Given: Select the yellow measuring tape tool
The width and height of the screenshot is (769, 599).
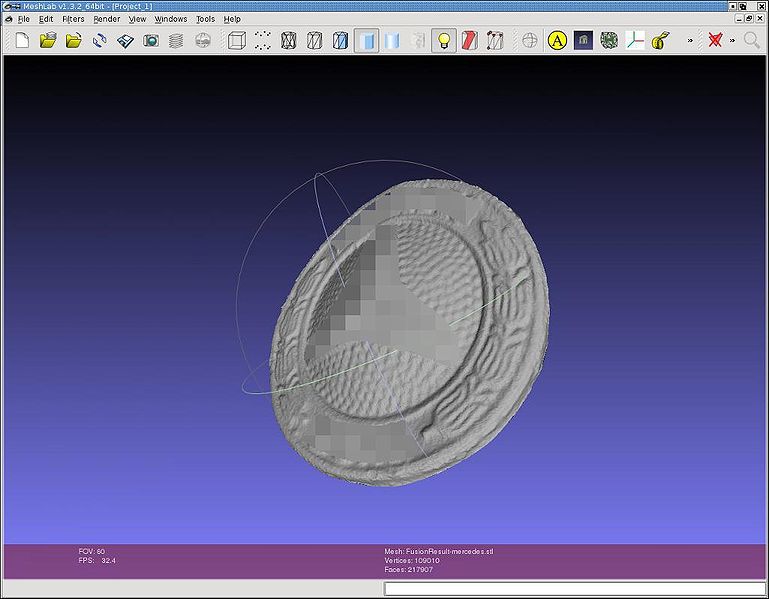Looking at the screenshot, I should pyautogui.click(x=661, y=40).
